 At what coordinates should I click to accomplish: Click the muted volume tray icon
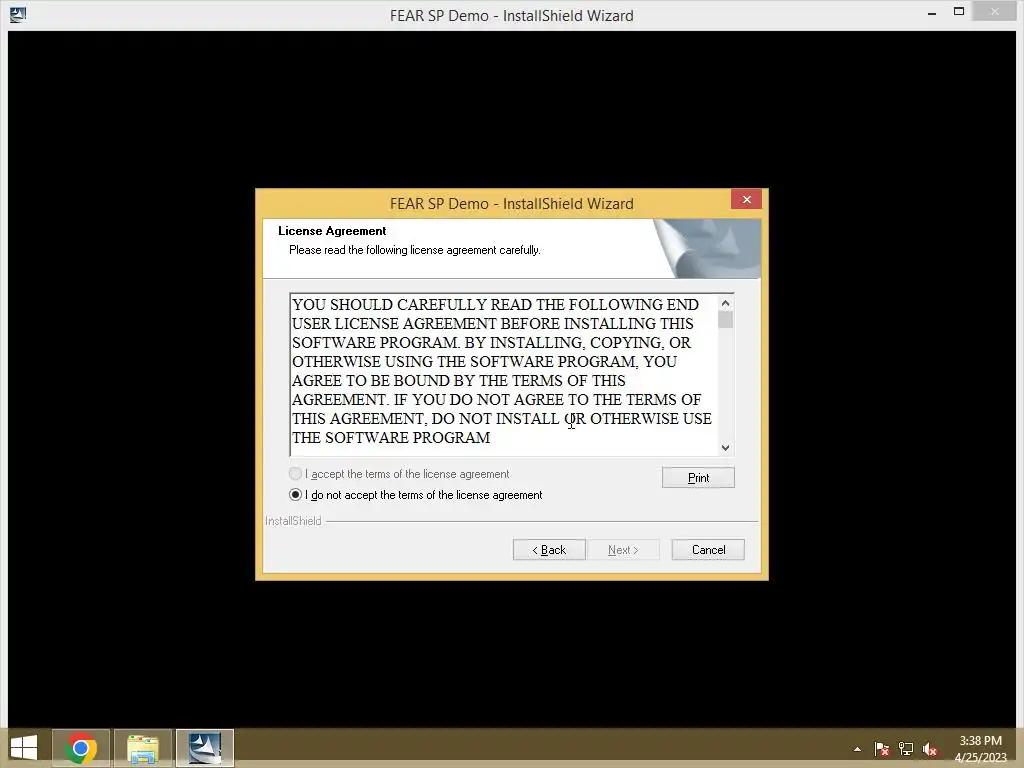[x=929, y=748]
